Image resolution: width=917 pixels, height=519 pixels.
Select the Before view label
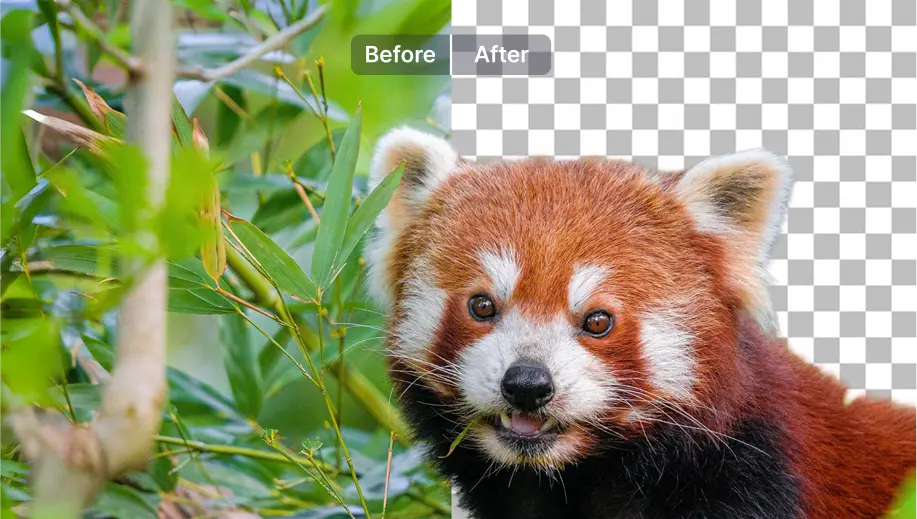pyautogui.click(x=401, y=54)
